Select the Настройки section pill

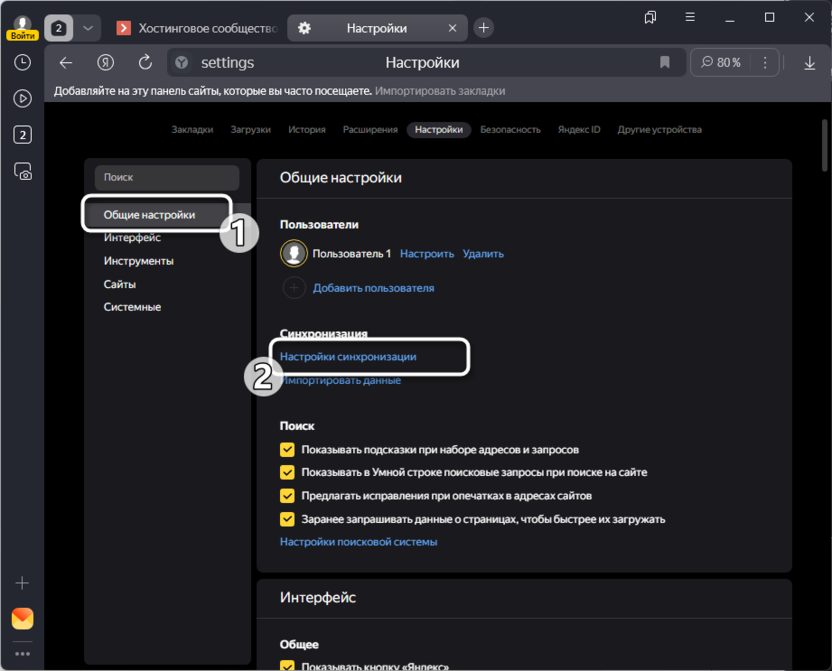[x=438, y=129]
